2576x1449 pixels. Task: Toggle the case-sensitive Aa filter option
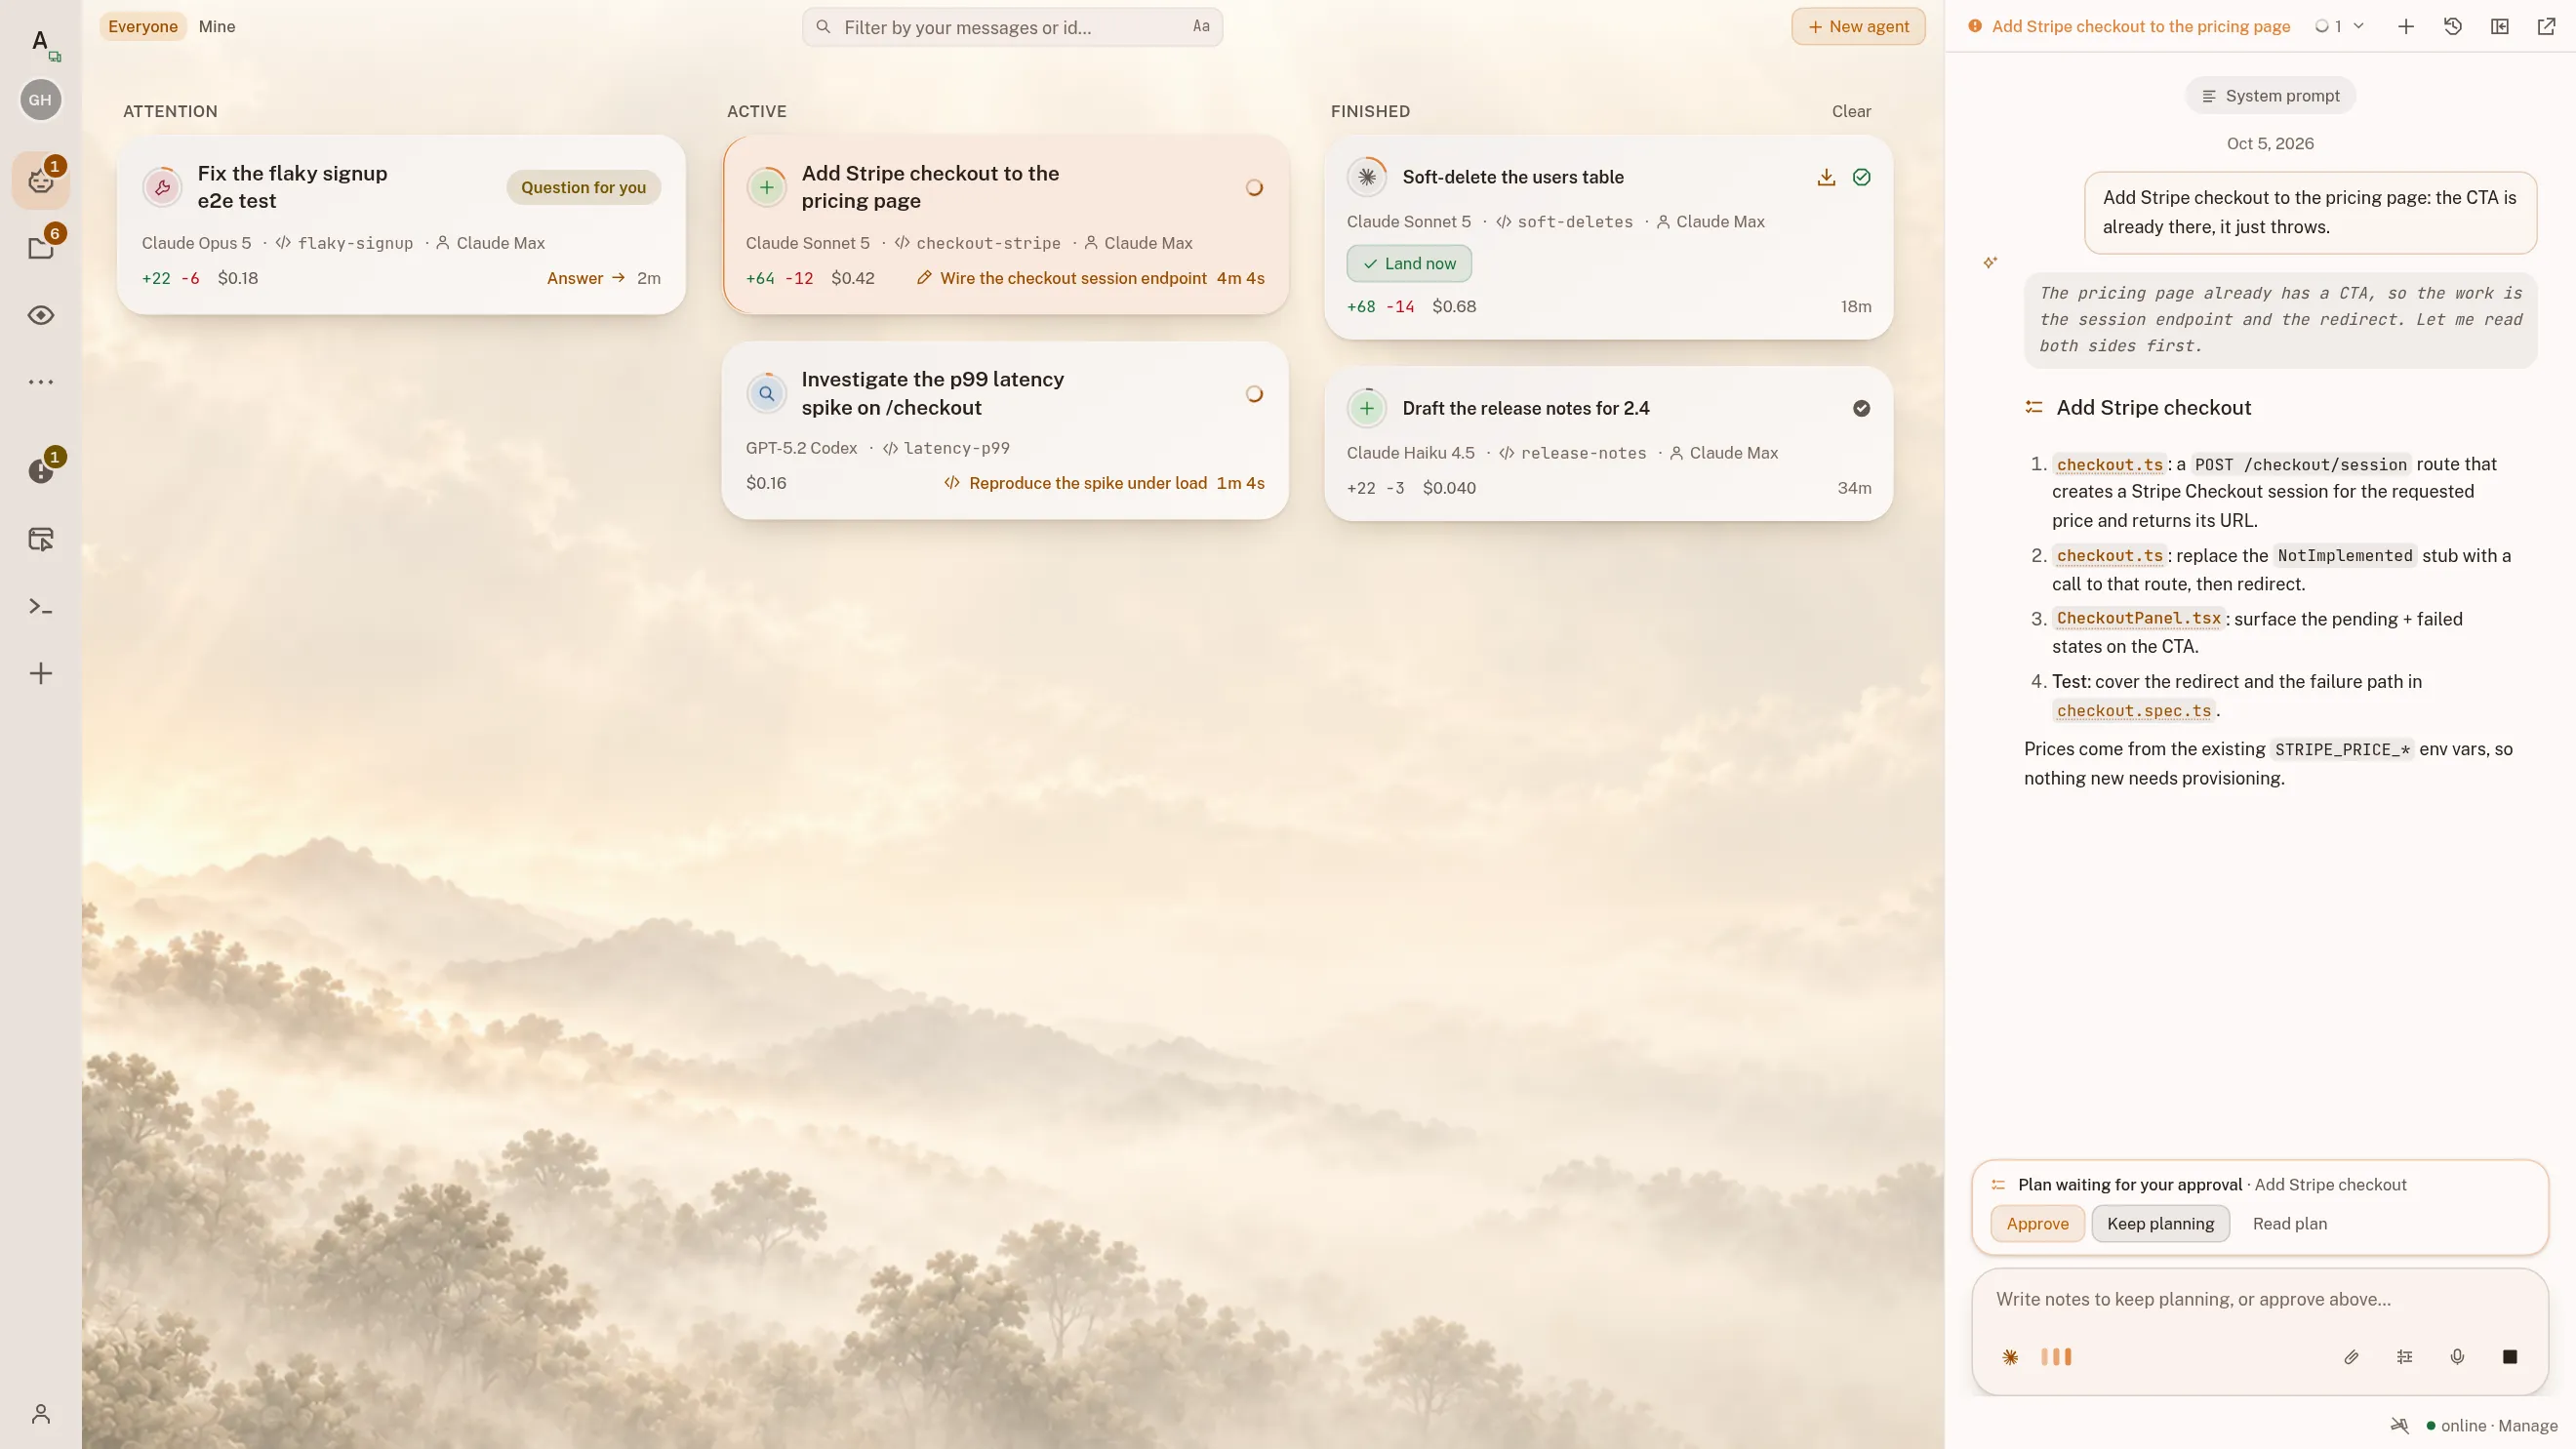tap(1201, 27)
